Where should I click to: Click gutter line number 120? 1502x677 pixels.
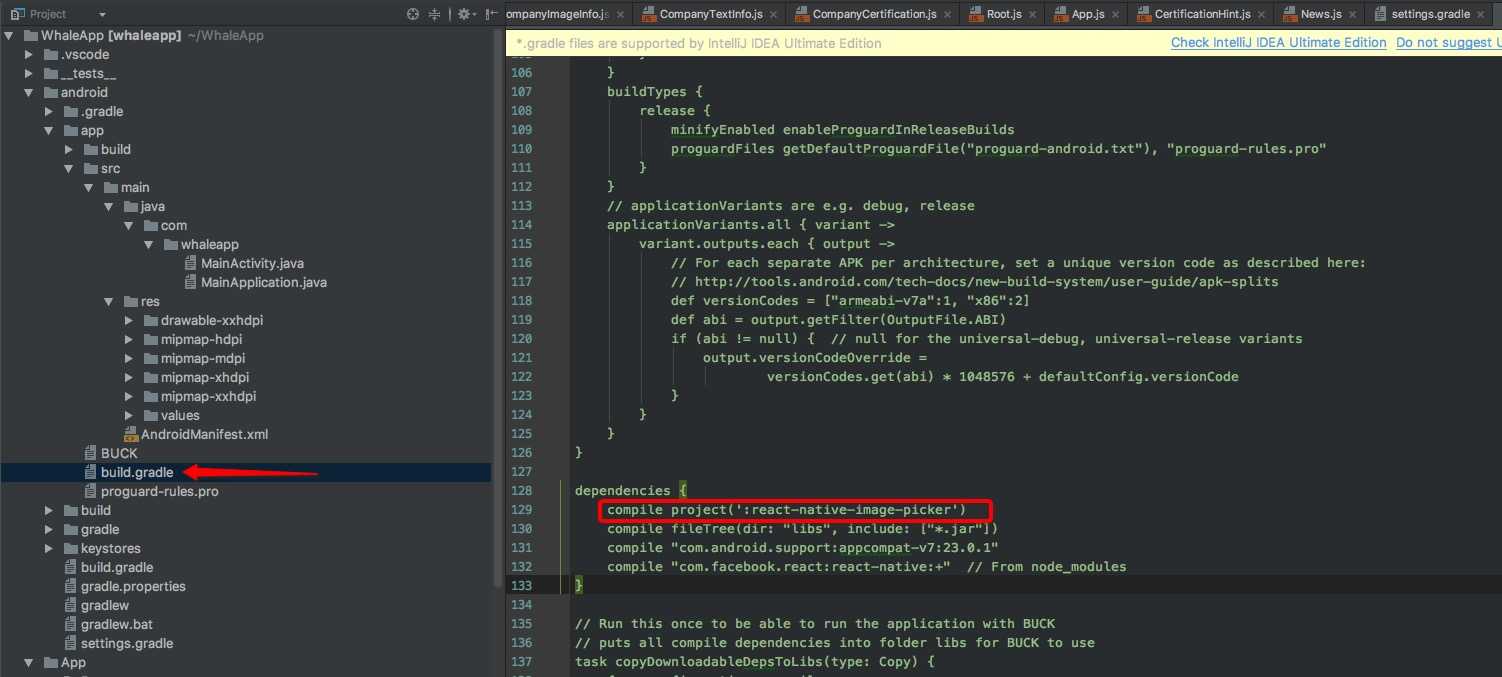coord(522,339)
